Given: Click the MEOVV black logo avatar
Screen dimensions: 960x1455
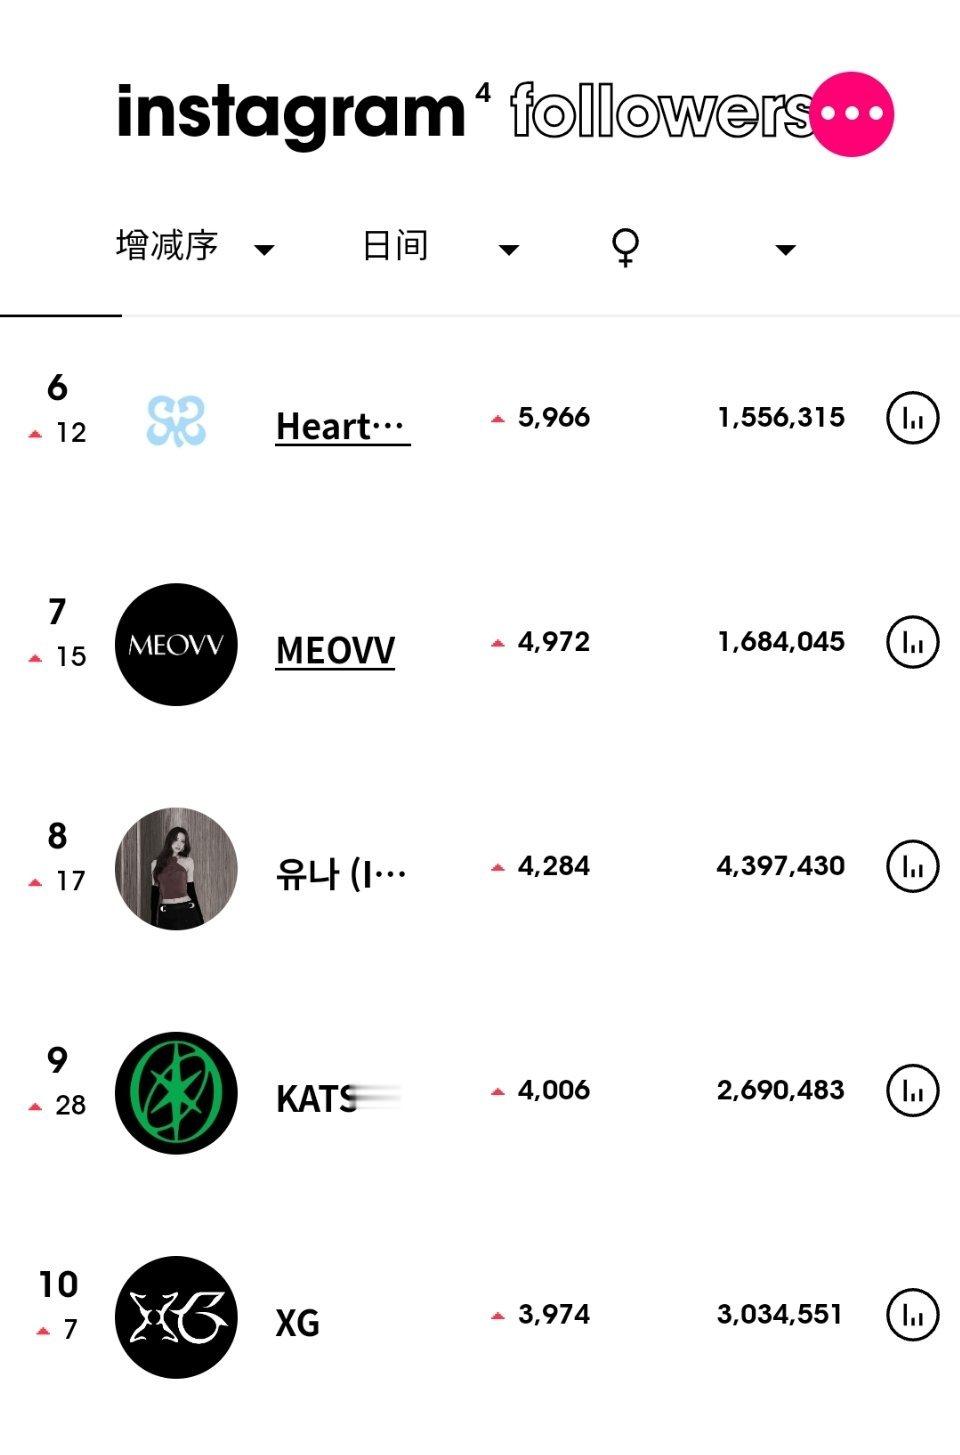Looking at the screenshot, I should 176,644.
